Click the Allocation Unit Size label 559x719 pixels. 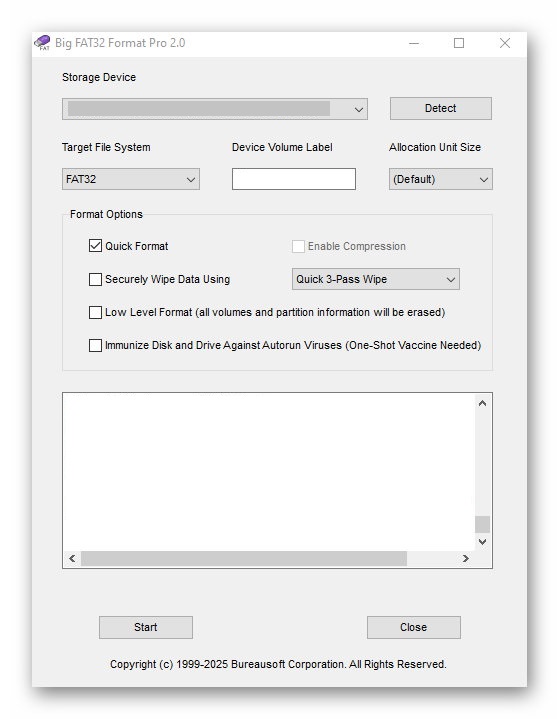click(435, 147)
